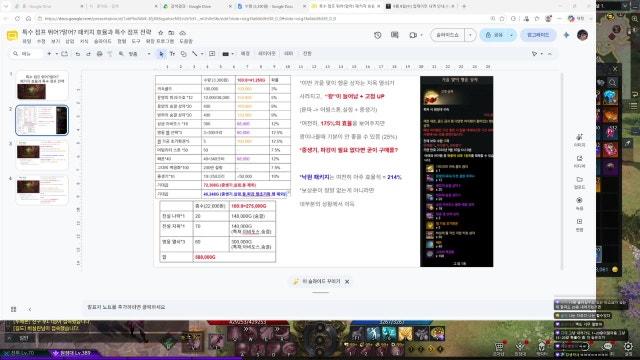The width and height of the screenshot is (640, 360).
Task: Select slide 3 thumbnail in filmstrip
Action: tap(42, 155)
